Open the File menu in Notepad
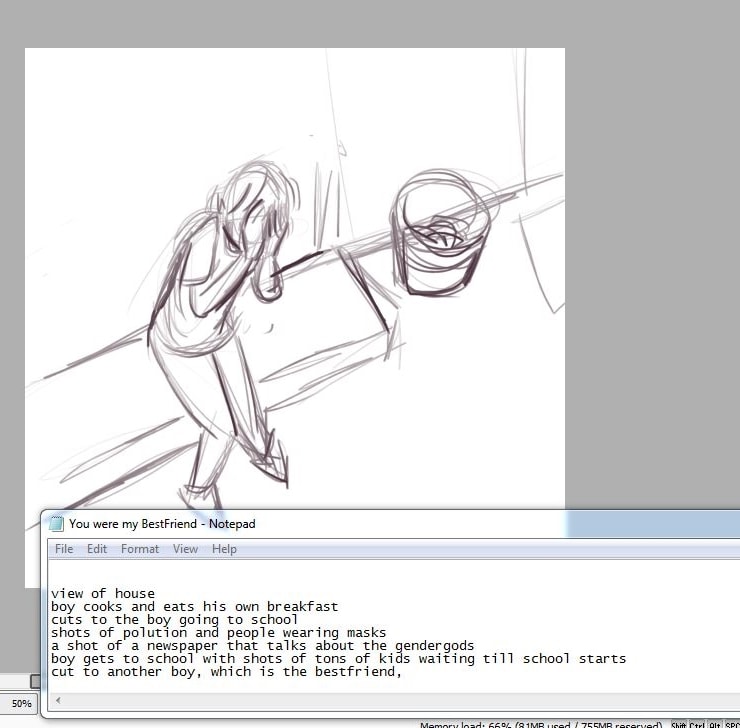This screenshot has height=728, width=740. tap(64, 549)
